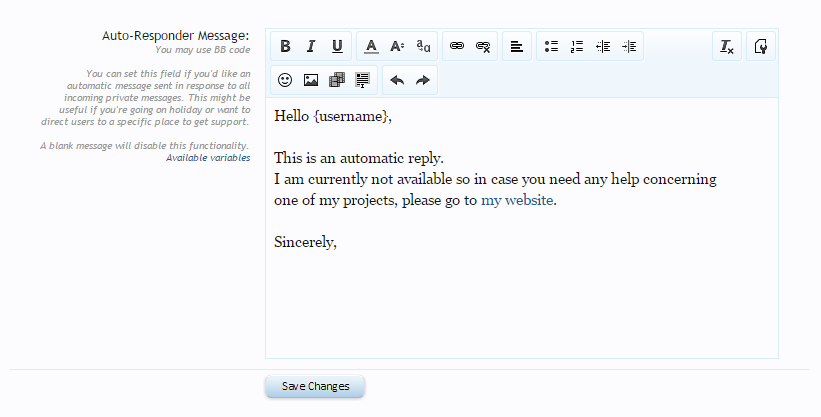The image size is (821, 417).
Task: Click the remove formatting icon
Action: point(727,46)
